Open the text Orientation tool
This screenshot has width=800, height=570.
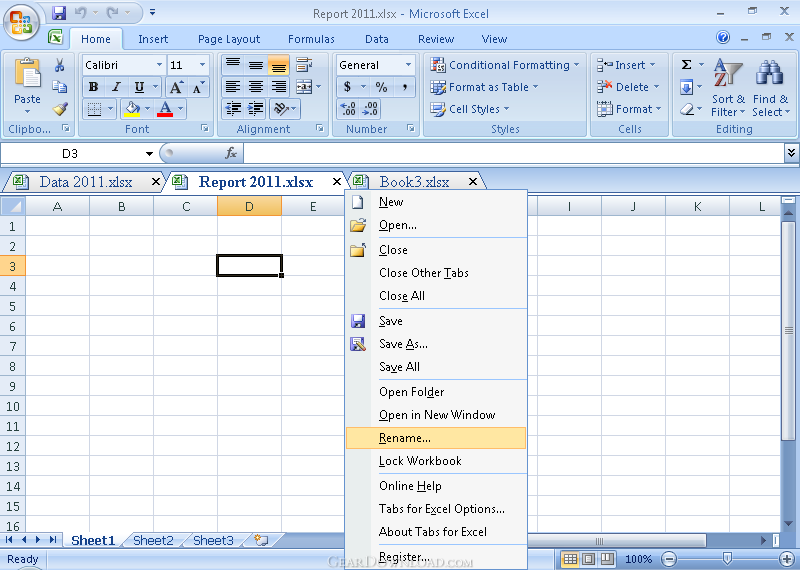click(x=281, y=109)
